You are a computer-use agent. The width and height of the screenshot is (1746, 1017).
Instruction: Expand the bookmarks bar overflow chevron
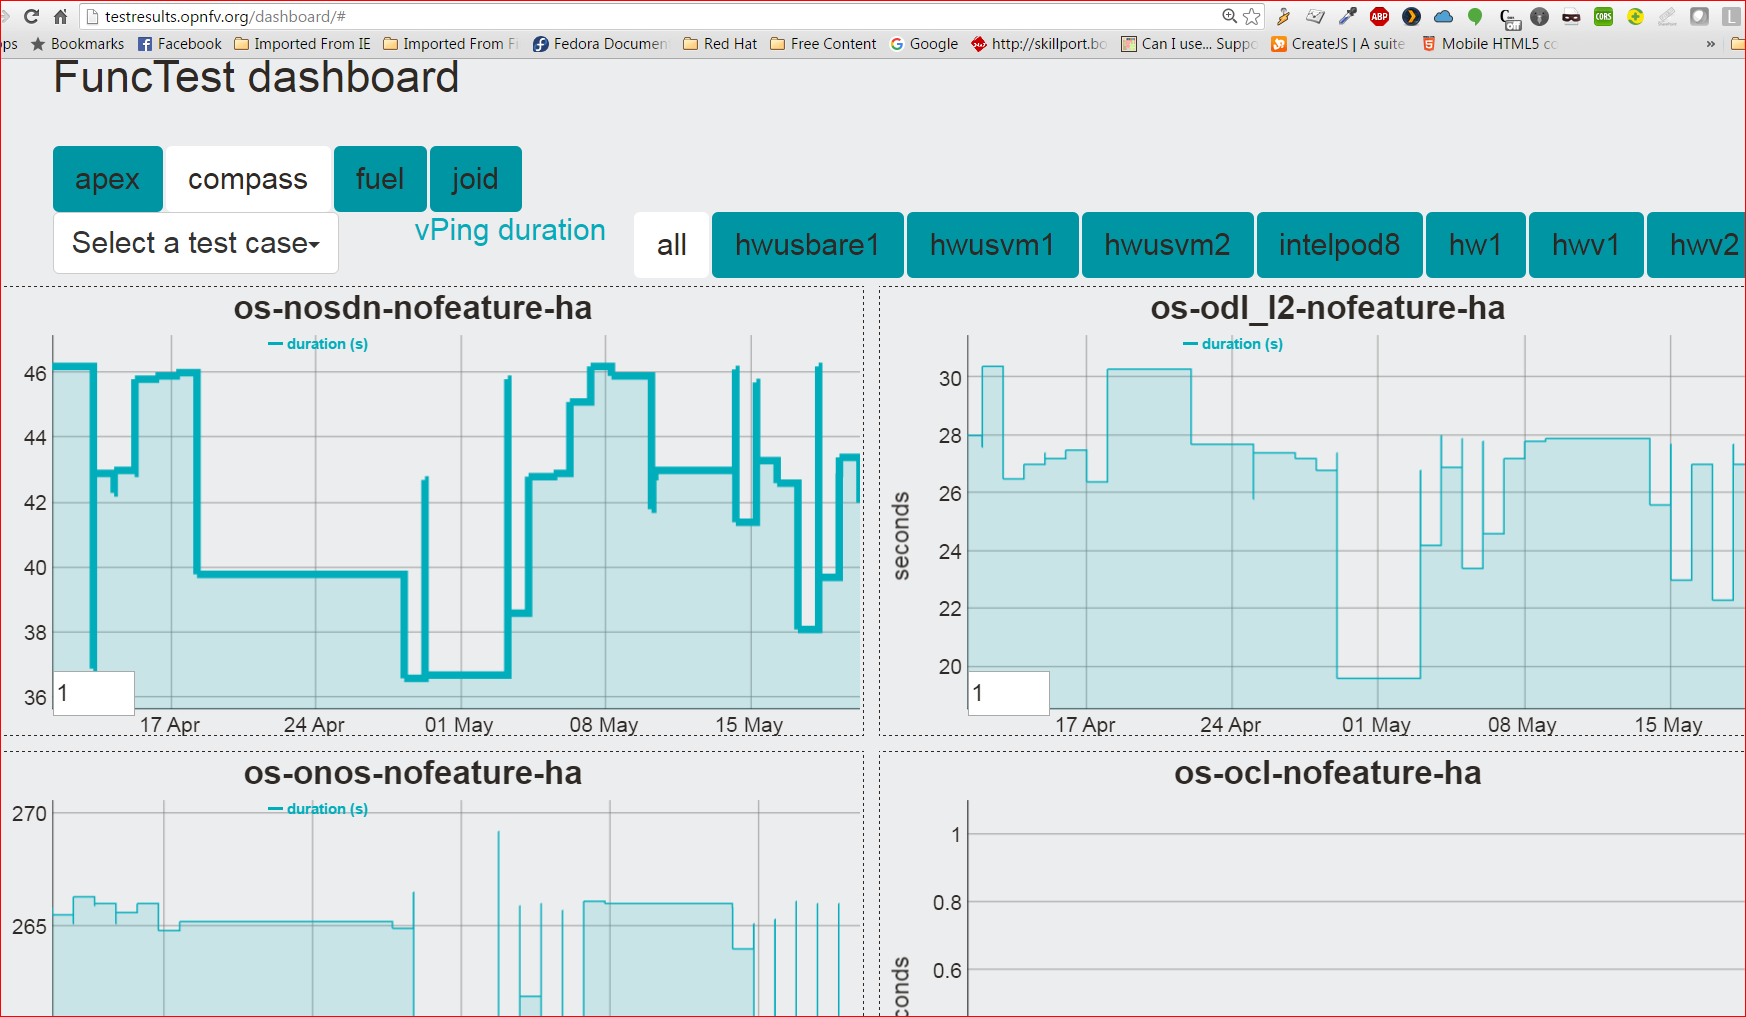pos(1710,44)
